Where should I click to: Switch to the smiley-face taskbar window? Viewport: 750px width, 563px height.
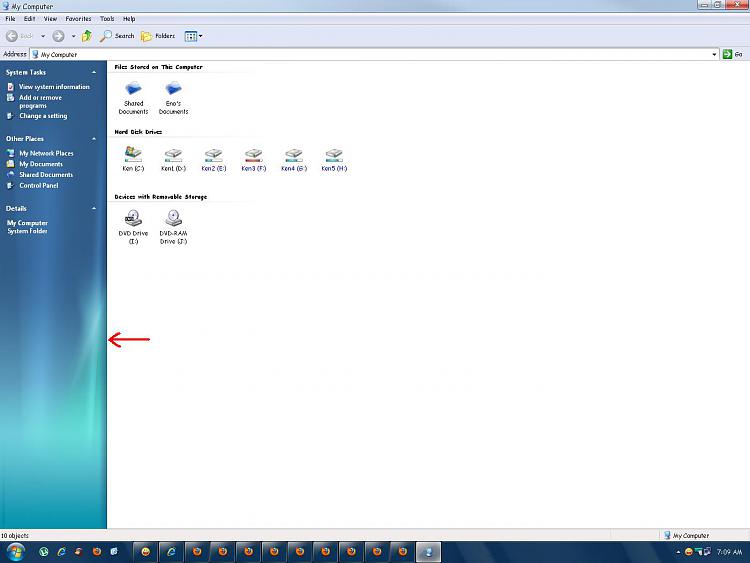point(145,552)
